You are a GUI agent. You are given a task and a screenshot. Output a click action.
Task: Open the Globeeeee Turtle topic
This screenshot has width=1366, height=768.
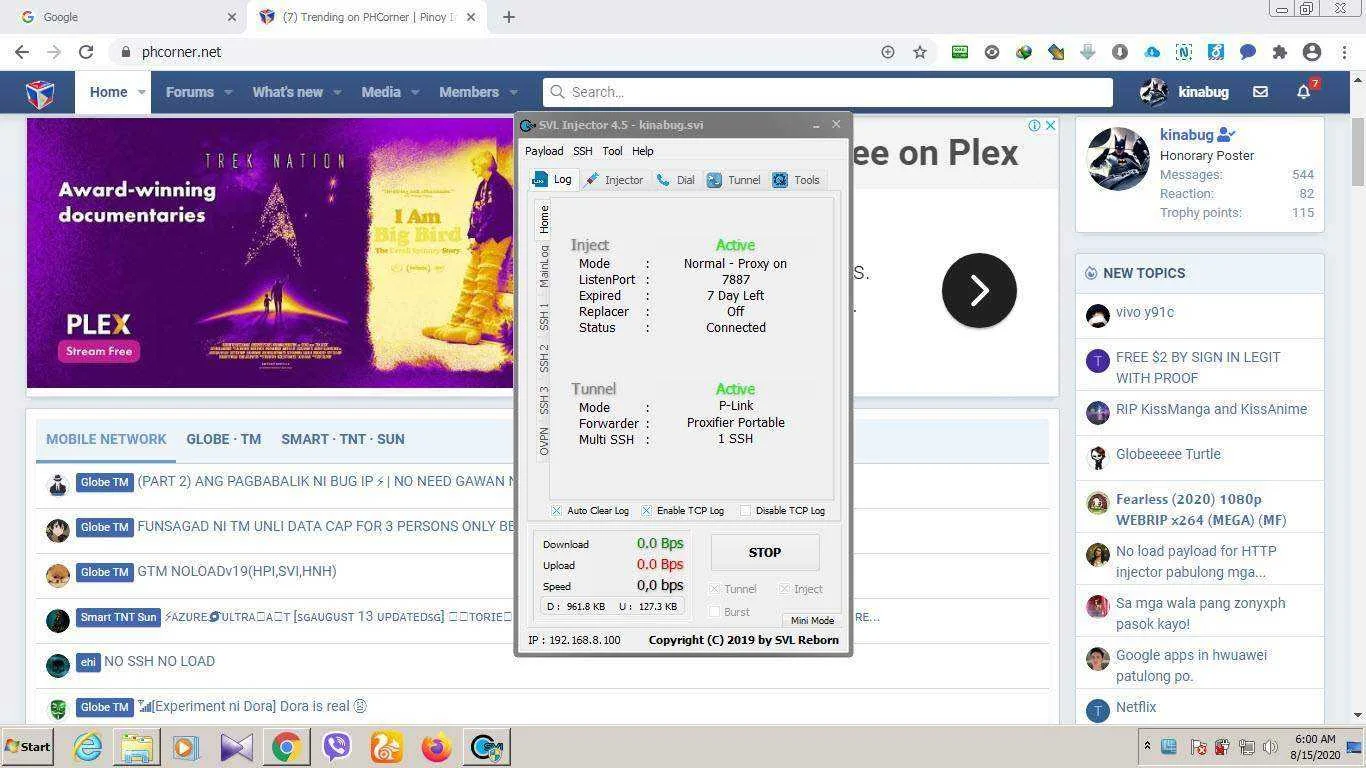click(1168, 454)
